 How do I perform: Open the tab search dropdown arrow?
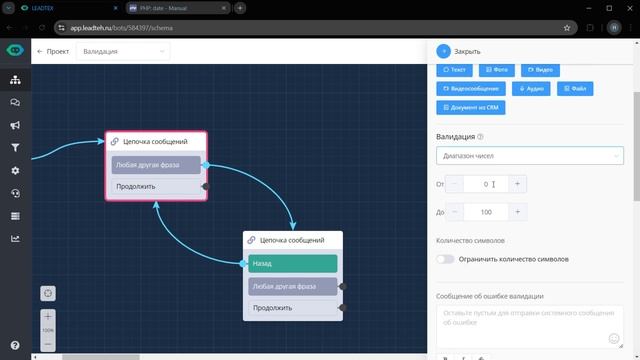pos(9,8)
